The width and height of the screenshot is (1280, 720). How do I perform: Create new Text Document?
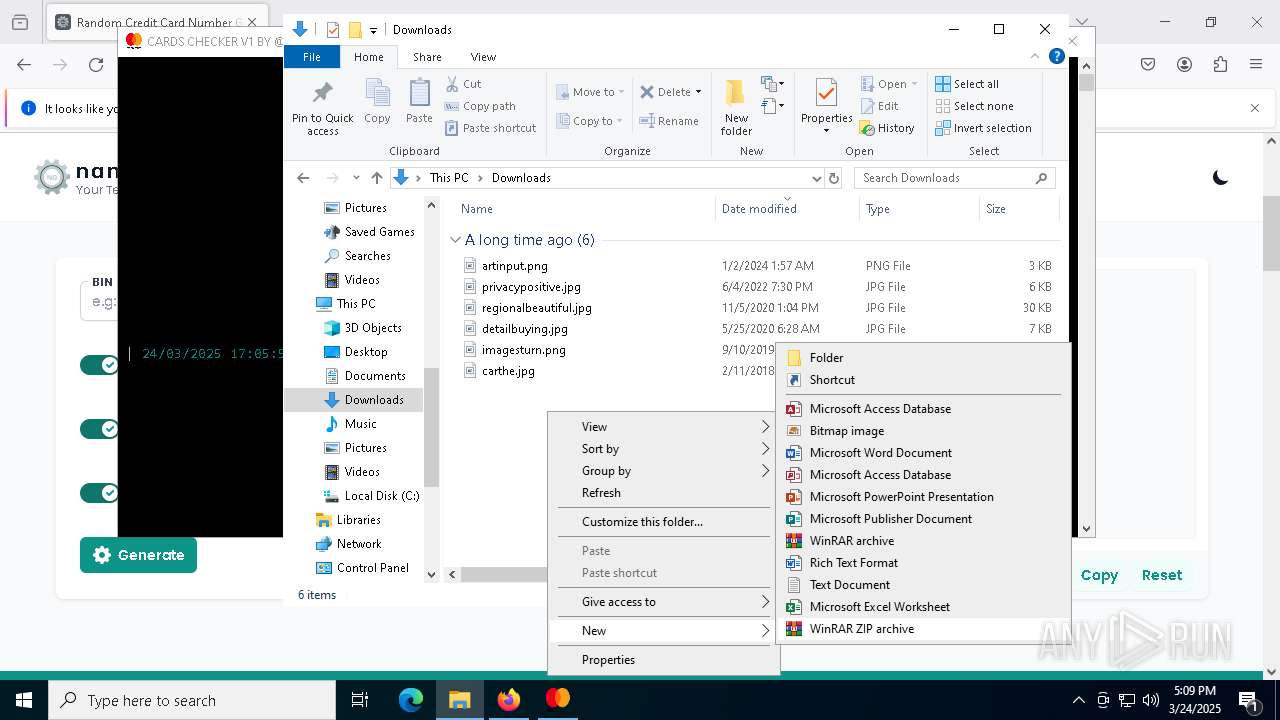923,585
